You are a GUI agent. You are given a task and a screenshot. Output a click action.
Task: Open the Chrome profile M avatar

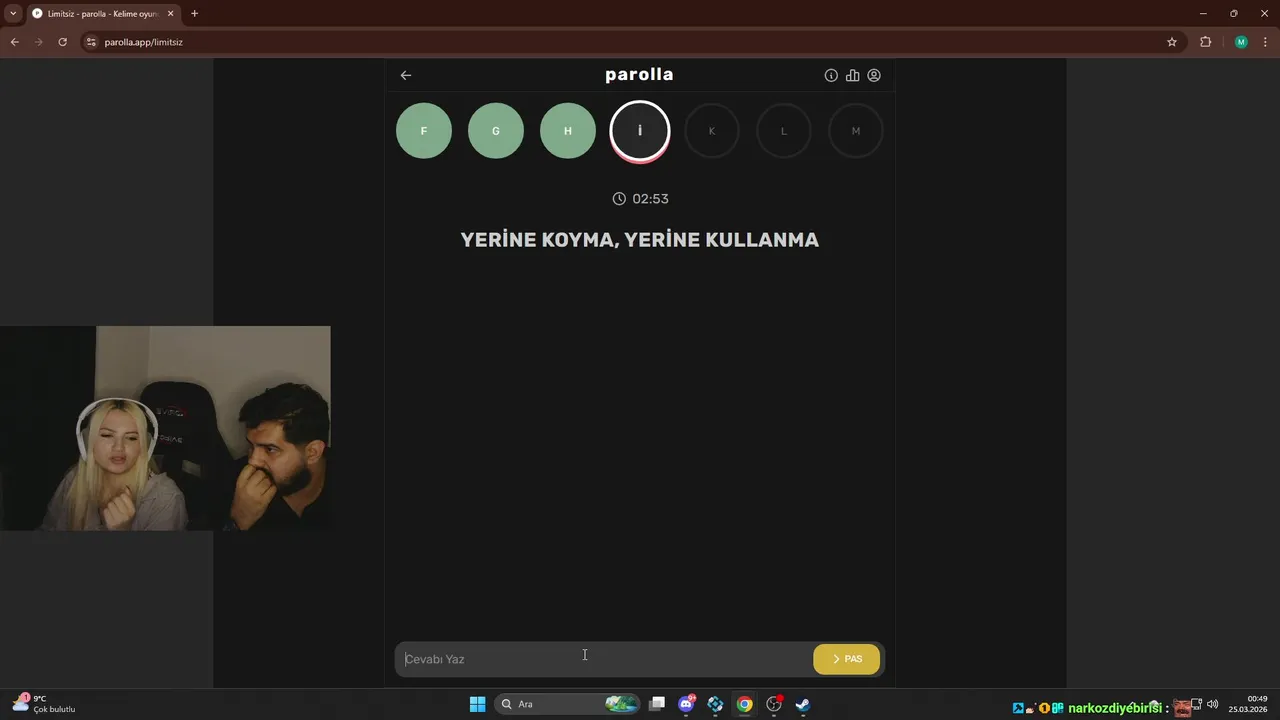pos(1241,42)
